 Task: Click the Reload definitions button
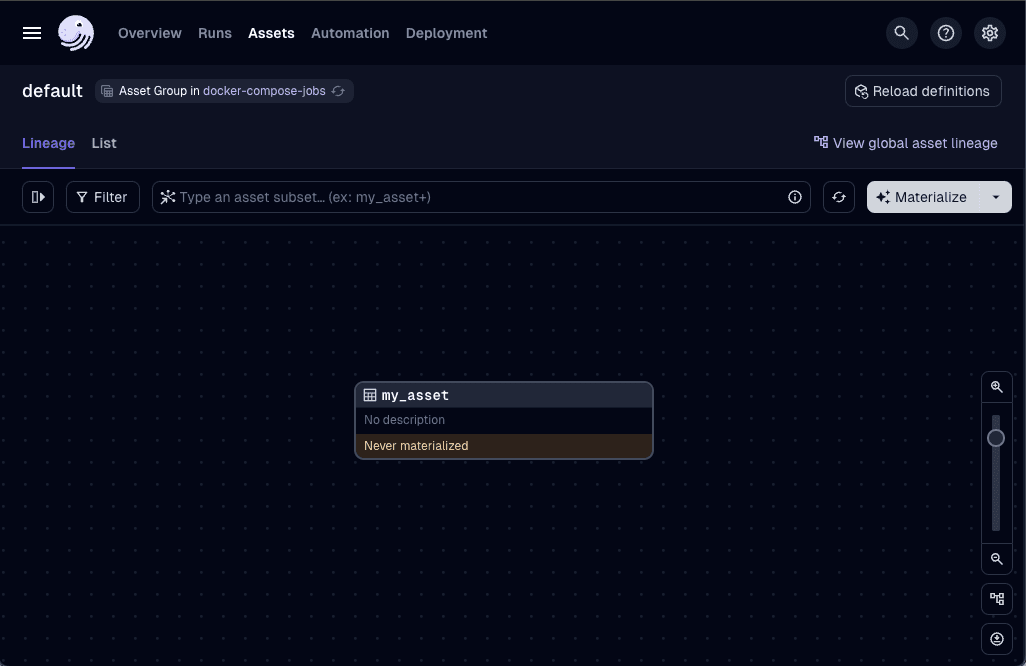923,91
